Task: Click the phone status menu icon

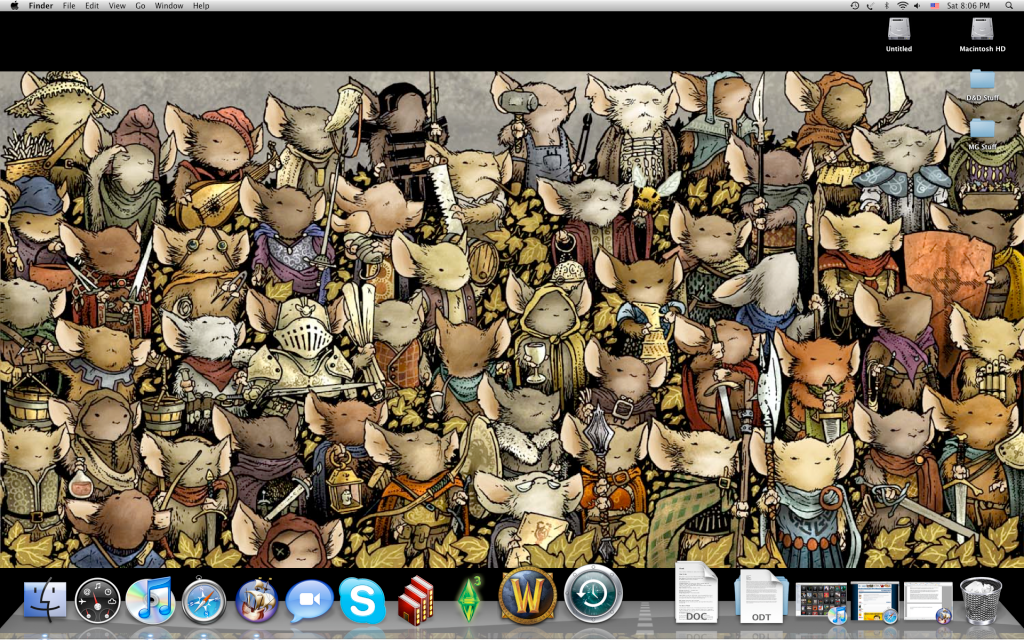Action: pyautogui.click(x=870, y=5)
